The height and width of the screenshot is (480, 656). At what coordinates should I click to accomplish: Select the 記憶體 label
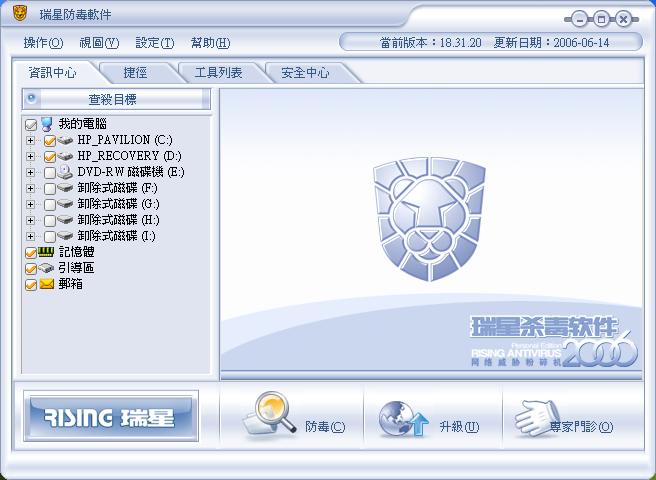click(x=77, y=252)
